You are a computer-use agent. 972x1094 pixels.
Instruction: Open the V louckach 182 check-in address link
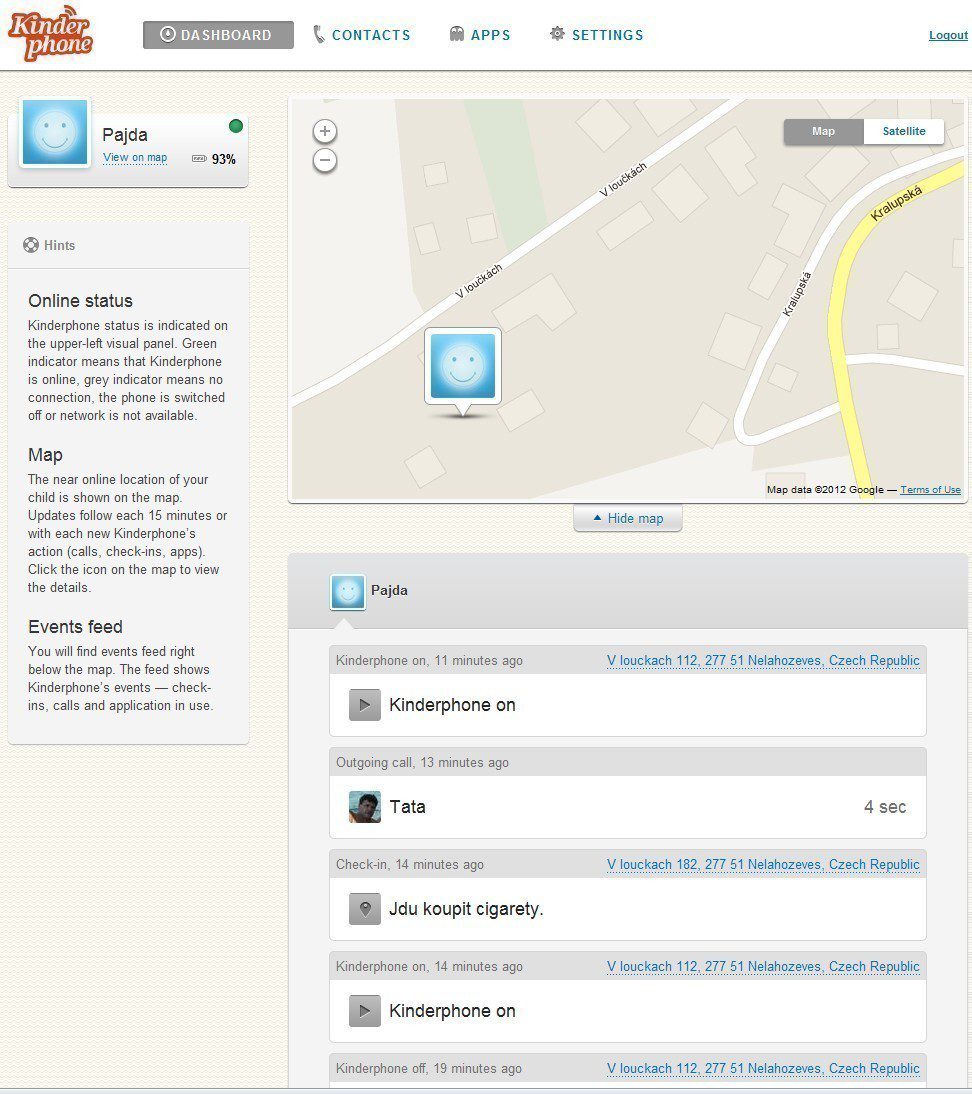(763, 864)
